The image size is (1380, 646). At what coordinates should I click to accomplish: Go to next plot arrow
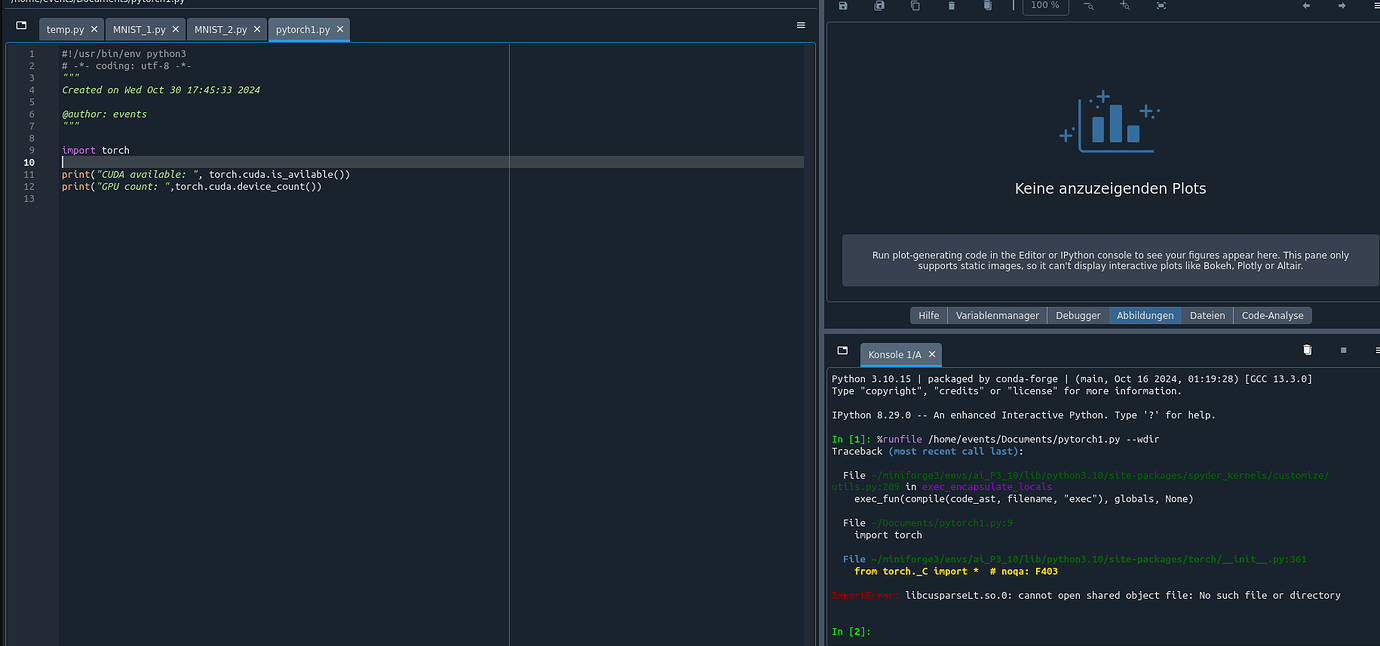(1342, 6)
